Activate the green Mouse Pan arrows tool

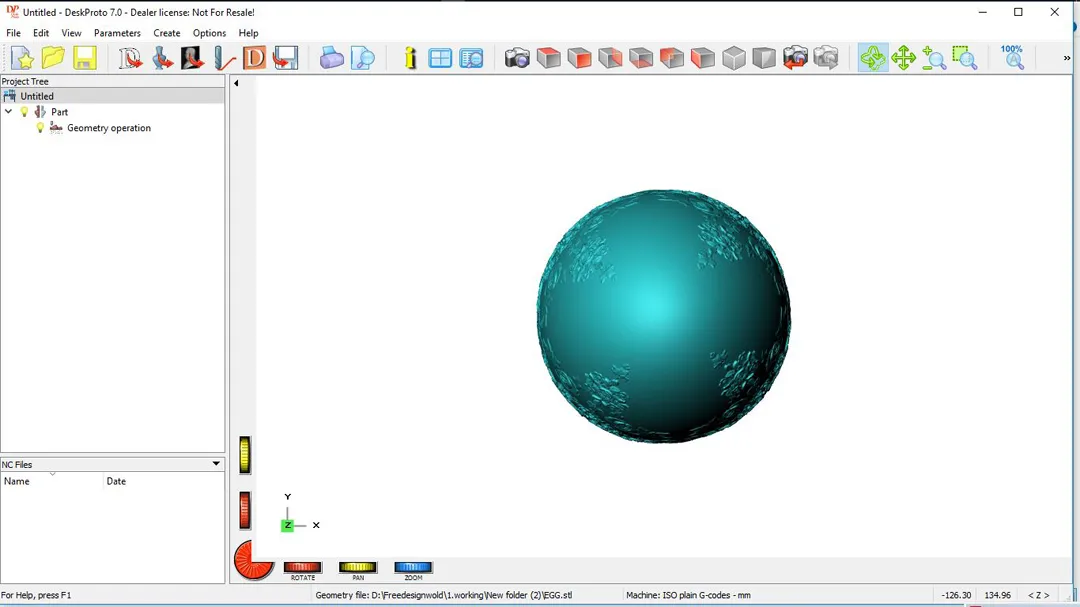pos(904,58)
